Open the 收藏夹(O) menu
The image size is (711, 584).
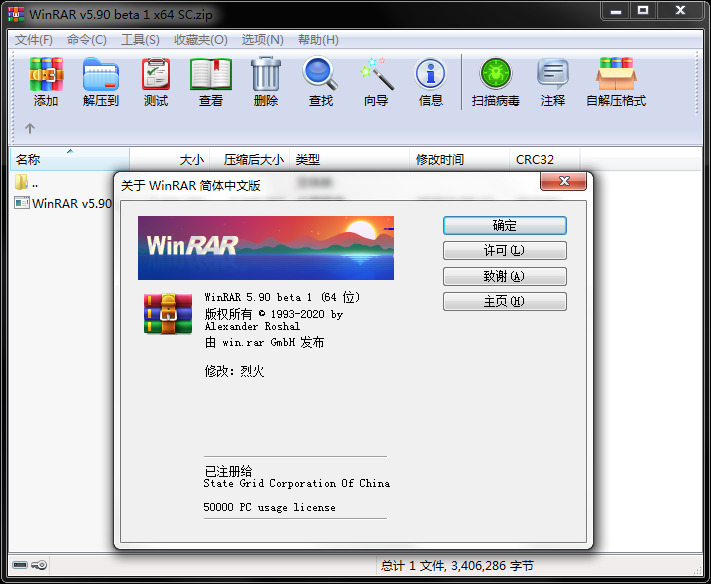pyautogui.click(x=200, y=40)
